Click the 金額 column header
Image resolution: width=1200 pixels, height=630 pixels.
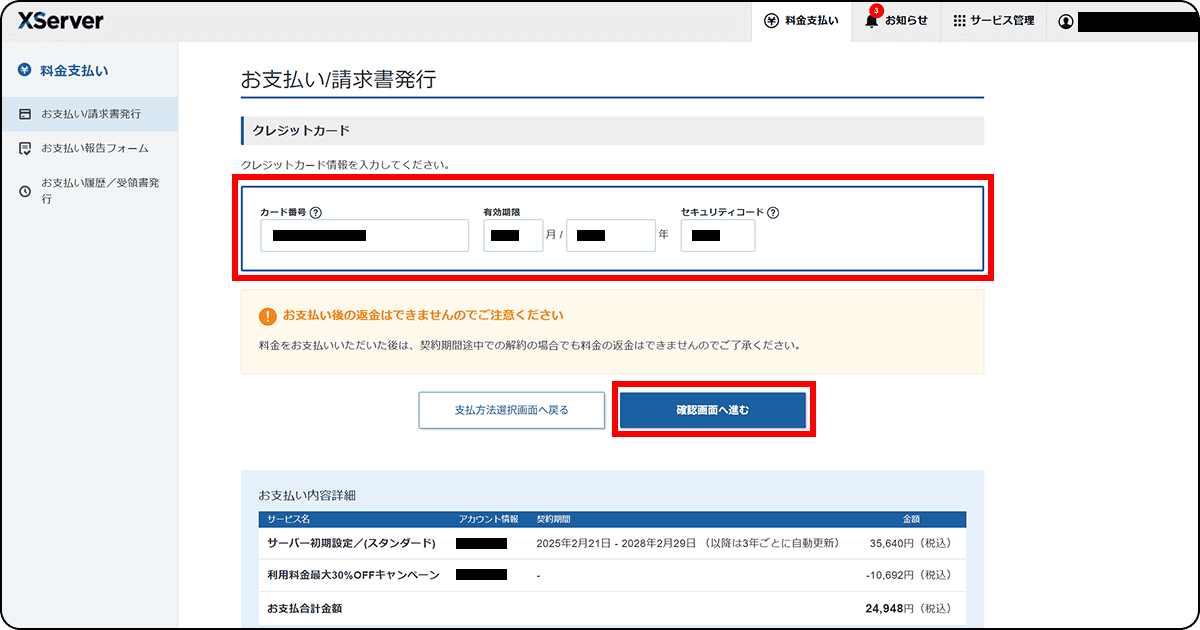coord(910,519)
